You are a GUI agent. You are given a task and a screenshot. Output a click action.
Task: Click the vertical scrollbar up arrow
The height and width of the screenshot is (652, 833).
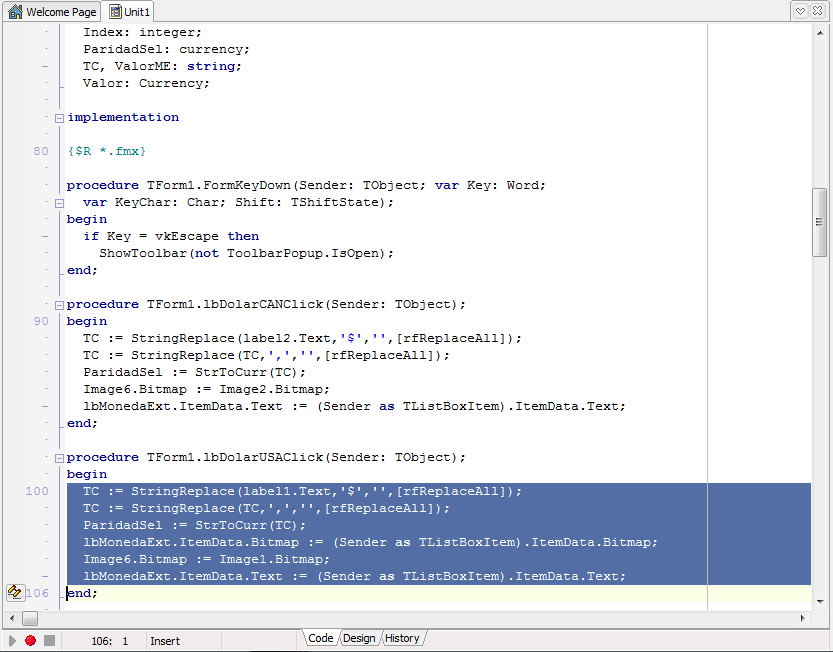[x=820, y=31]
